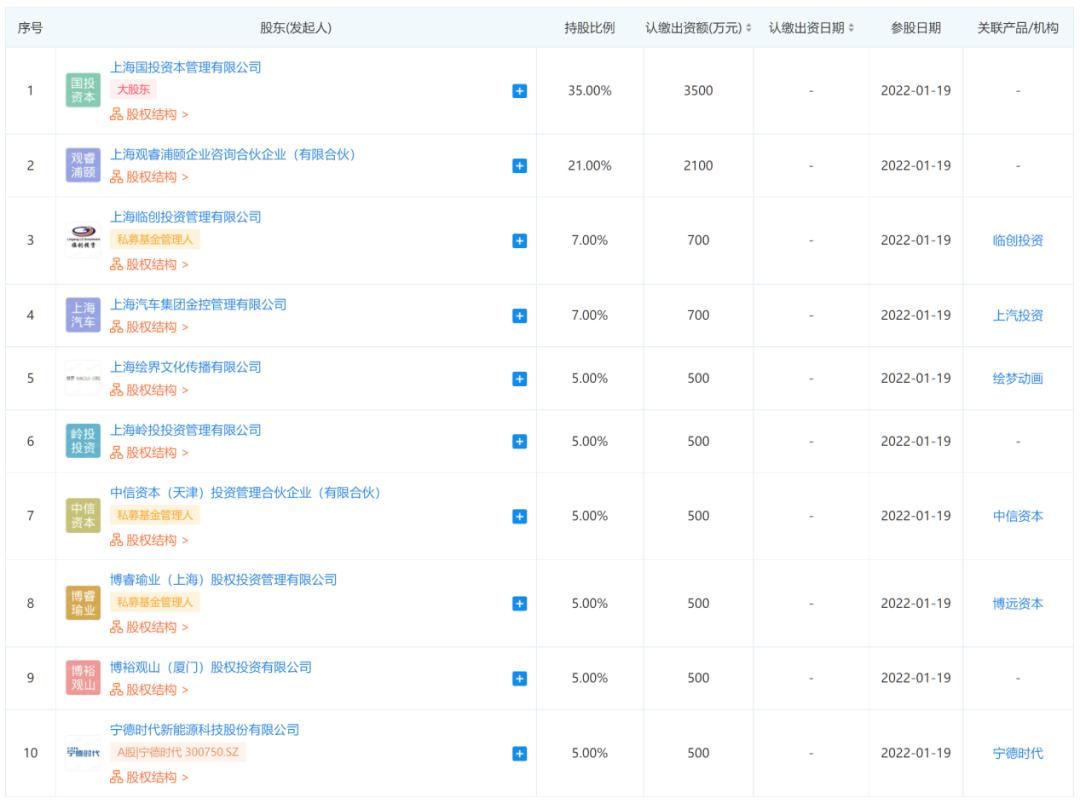Open the 临创投资 related product link
Image resolution: width=1080 pixels, height=804 pixels.
pyautogui.click(x=1017, y=241)
